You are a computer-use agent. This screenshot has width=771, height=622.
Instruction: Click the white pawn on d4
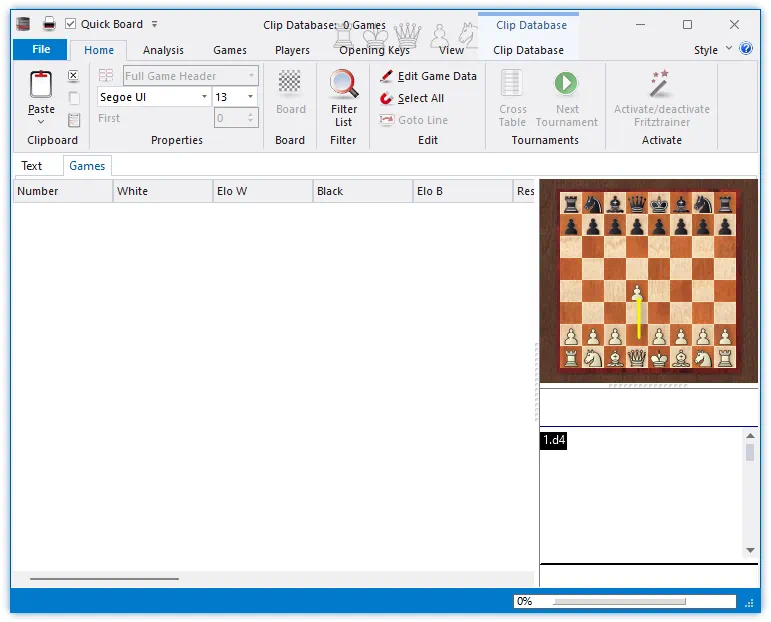(637, 292)
